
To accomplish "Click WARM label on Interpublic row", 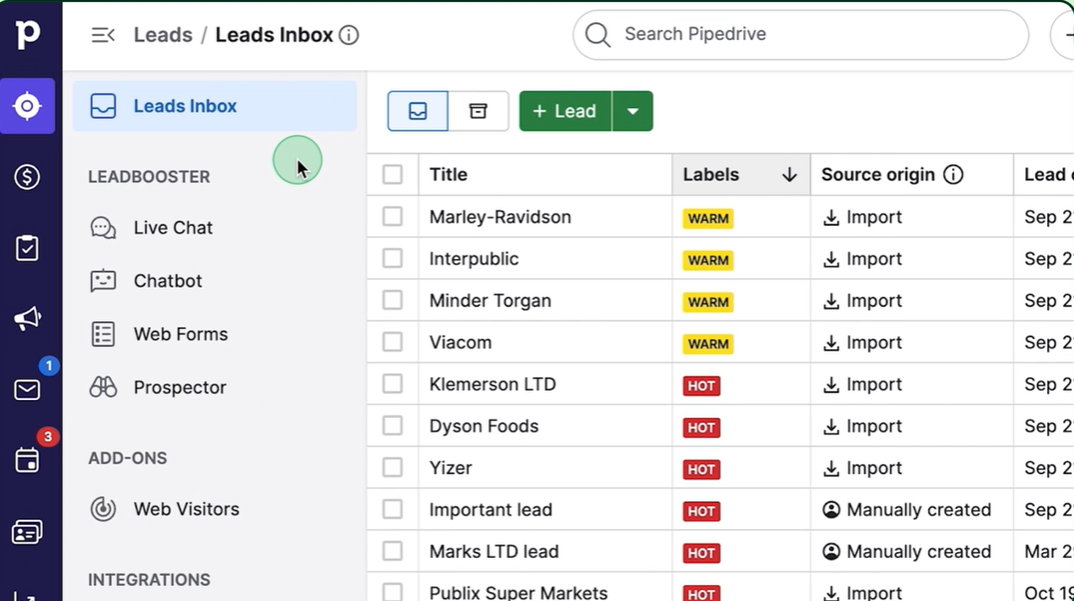I will coord(708,260).
